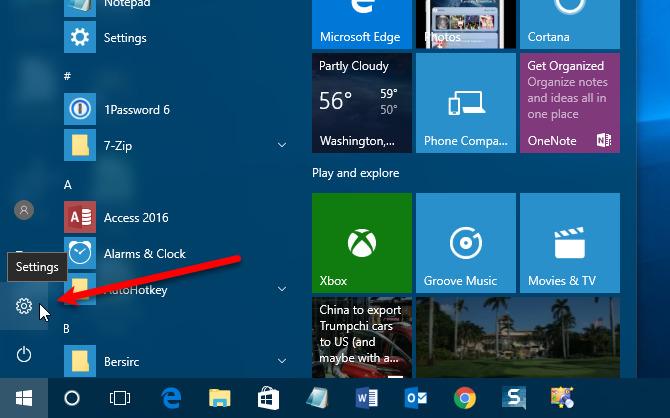Launch Google Chrome from the taskbar

click(x=464, y=397)
